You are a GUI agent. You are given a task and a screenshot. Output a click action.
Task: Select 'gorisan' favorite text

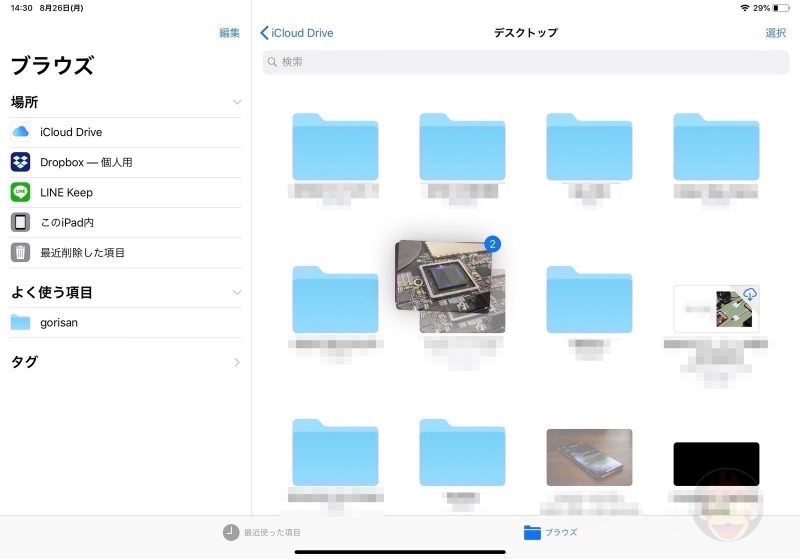tap(59, 322)
